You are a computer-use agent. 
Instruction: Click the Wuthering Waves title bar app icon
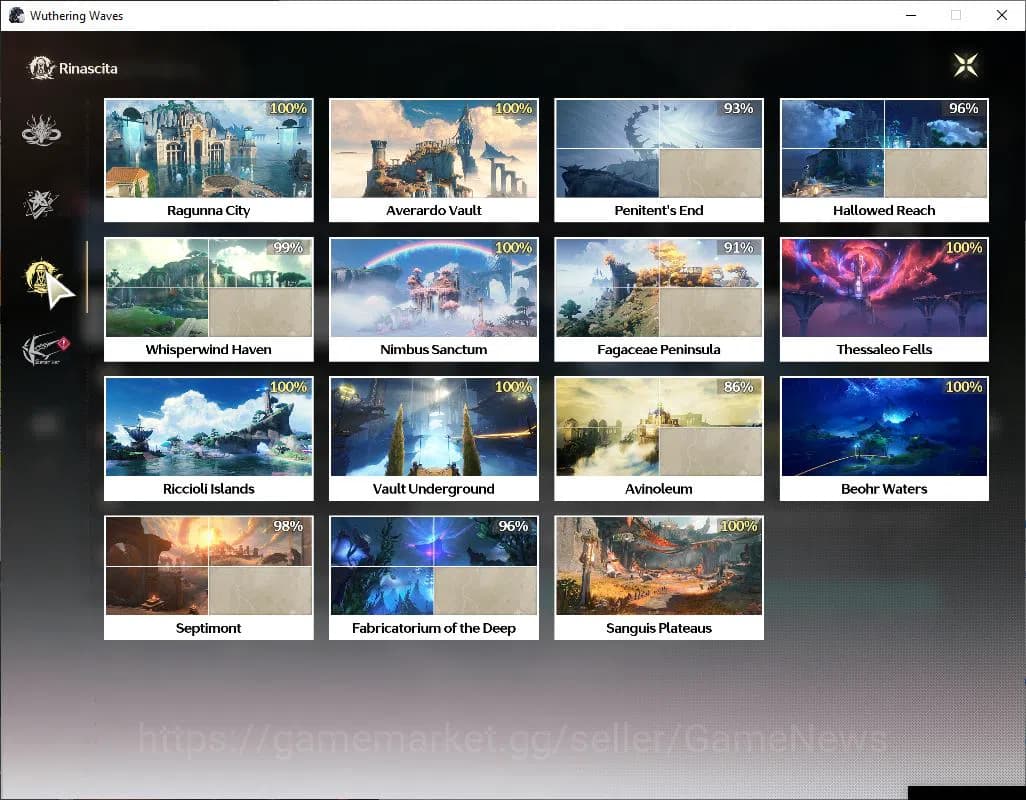tap(16, 16)
